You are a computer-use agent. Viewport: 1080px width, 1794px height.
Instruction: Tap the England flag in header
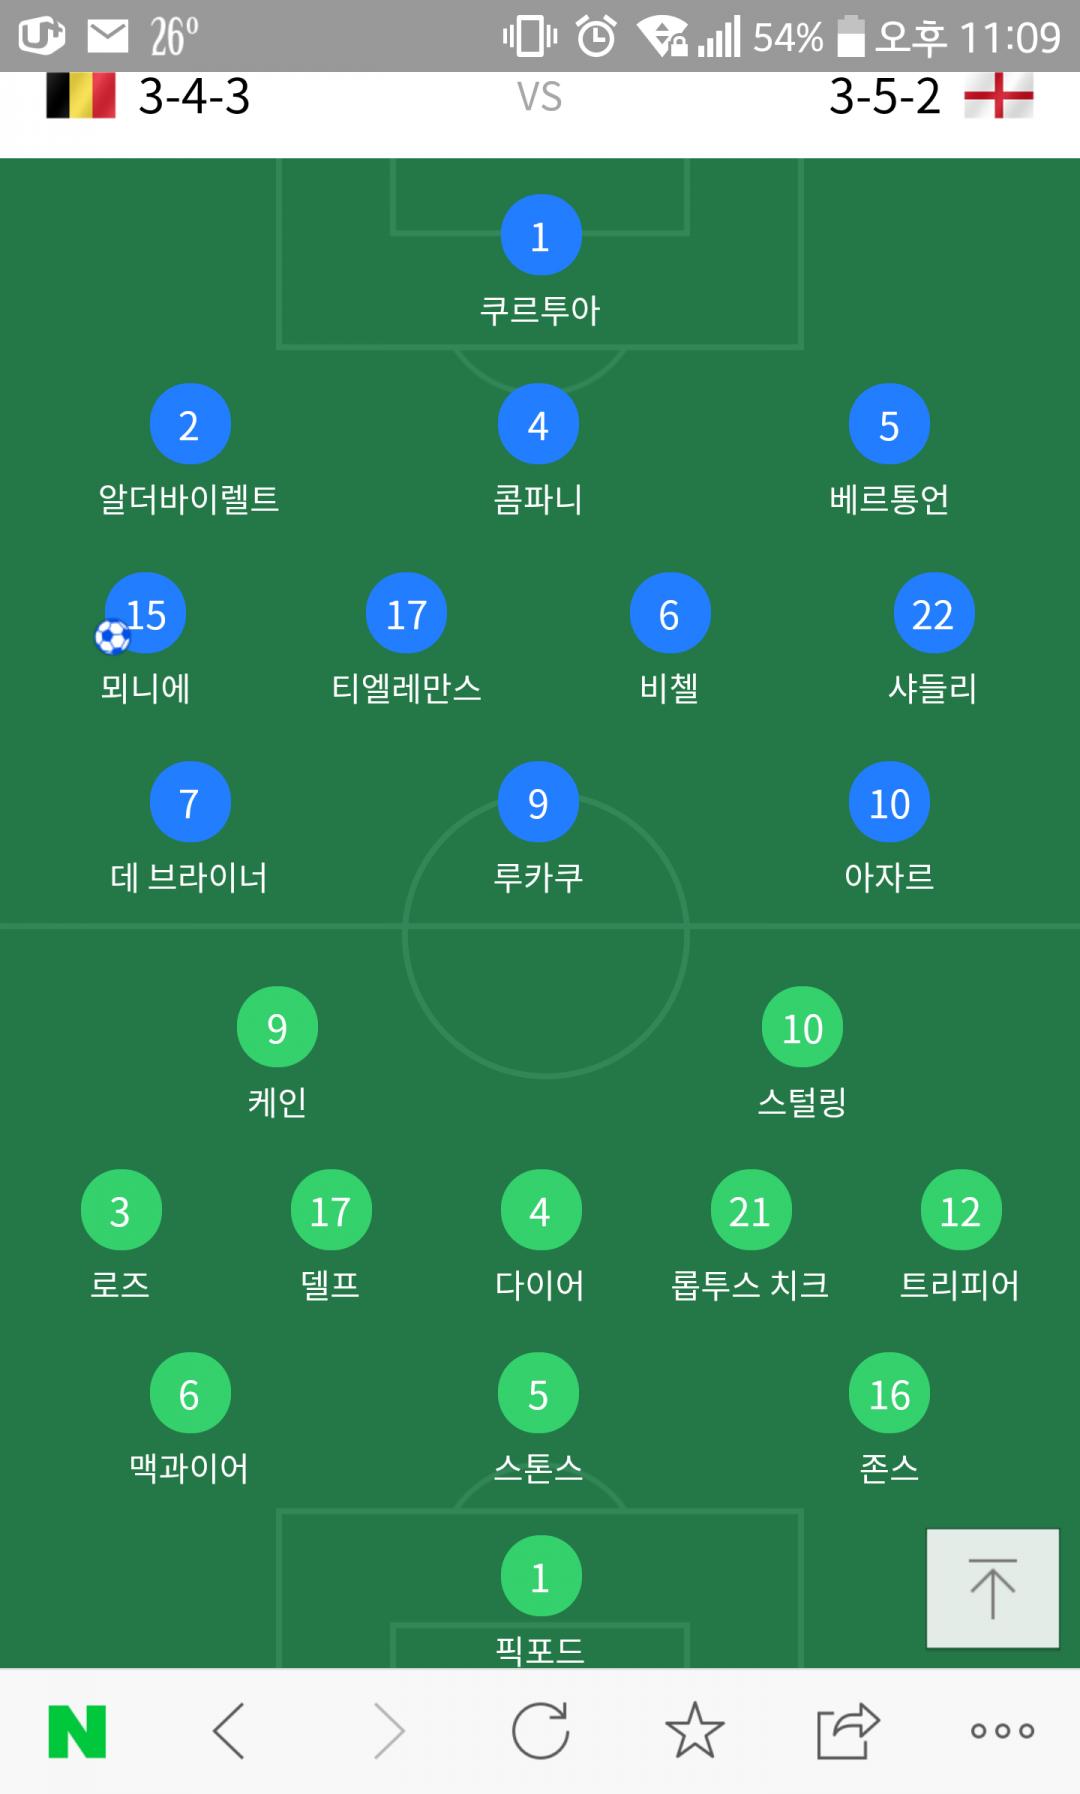(998, 97)
